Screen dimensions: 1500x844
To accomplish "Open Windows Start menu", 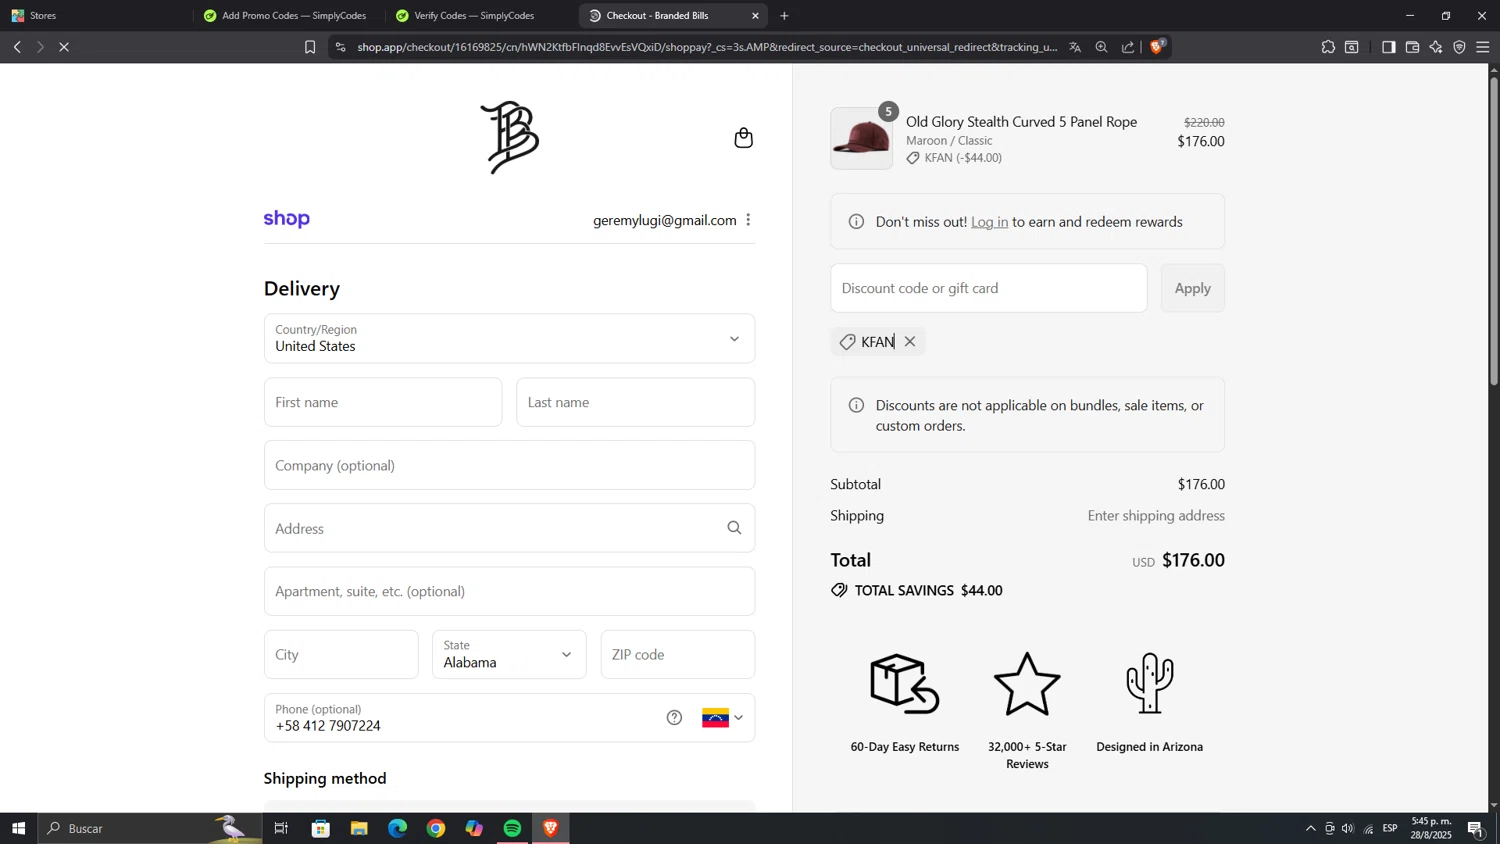I will 18,828.
